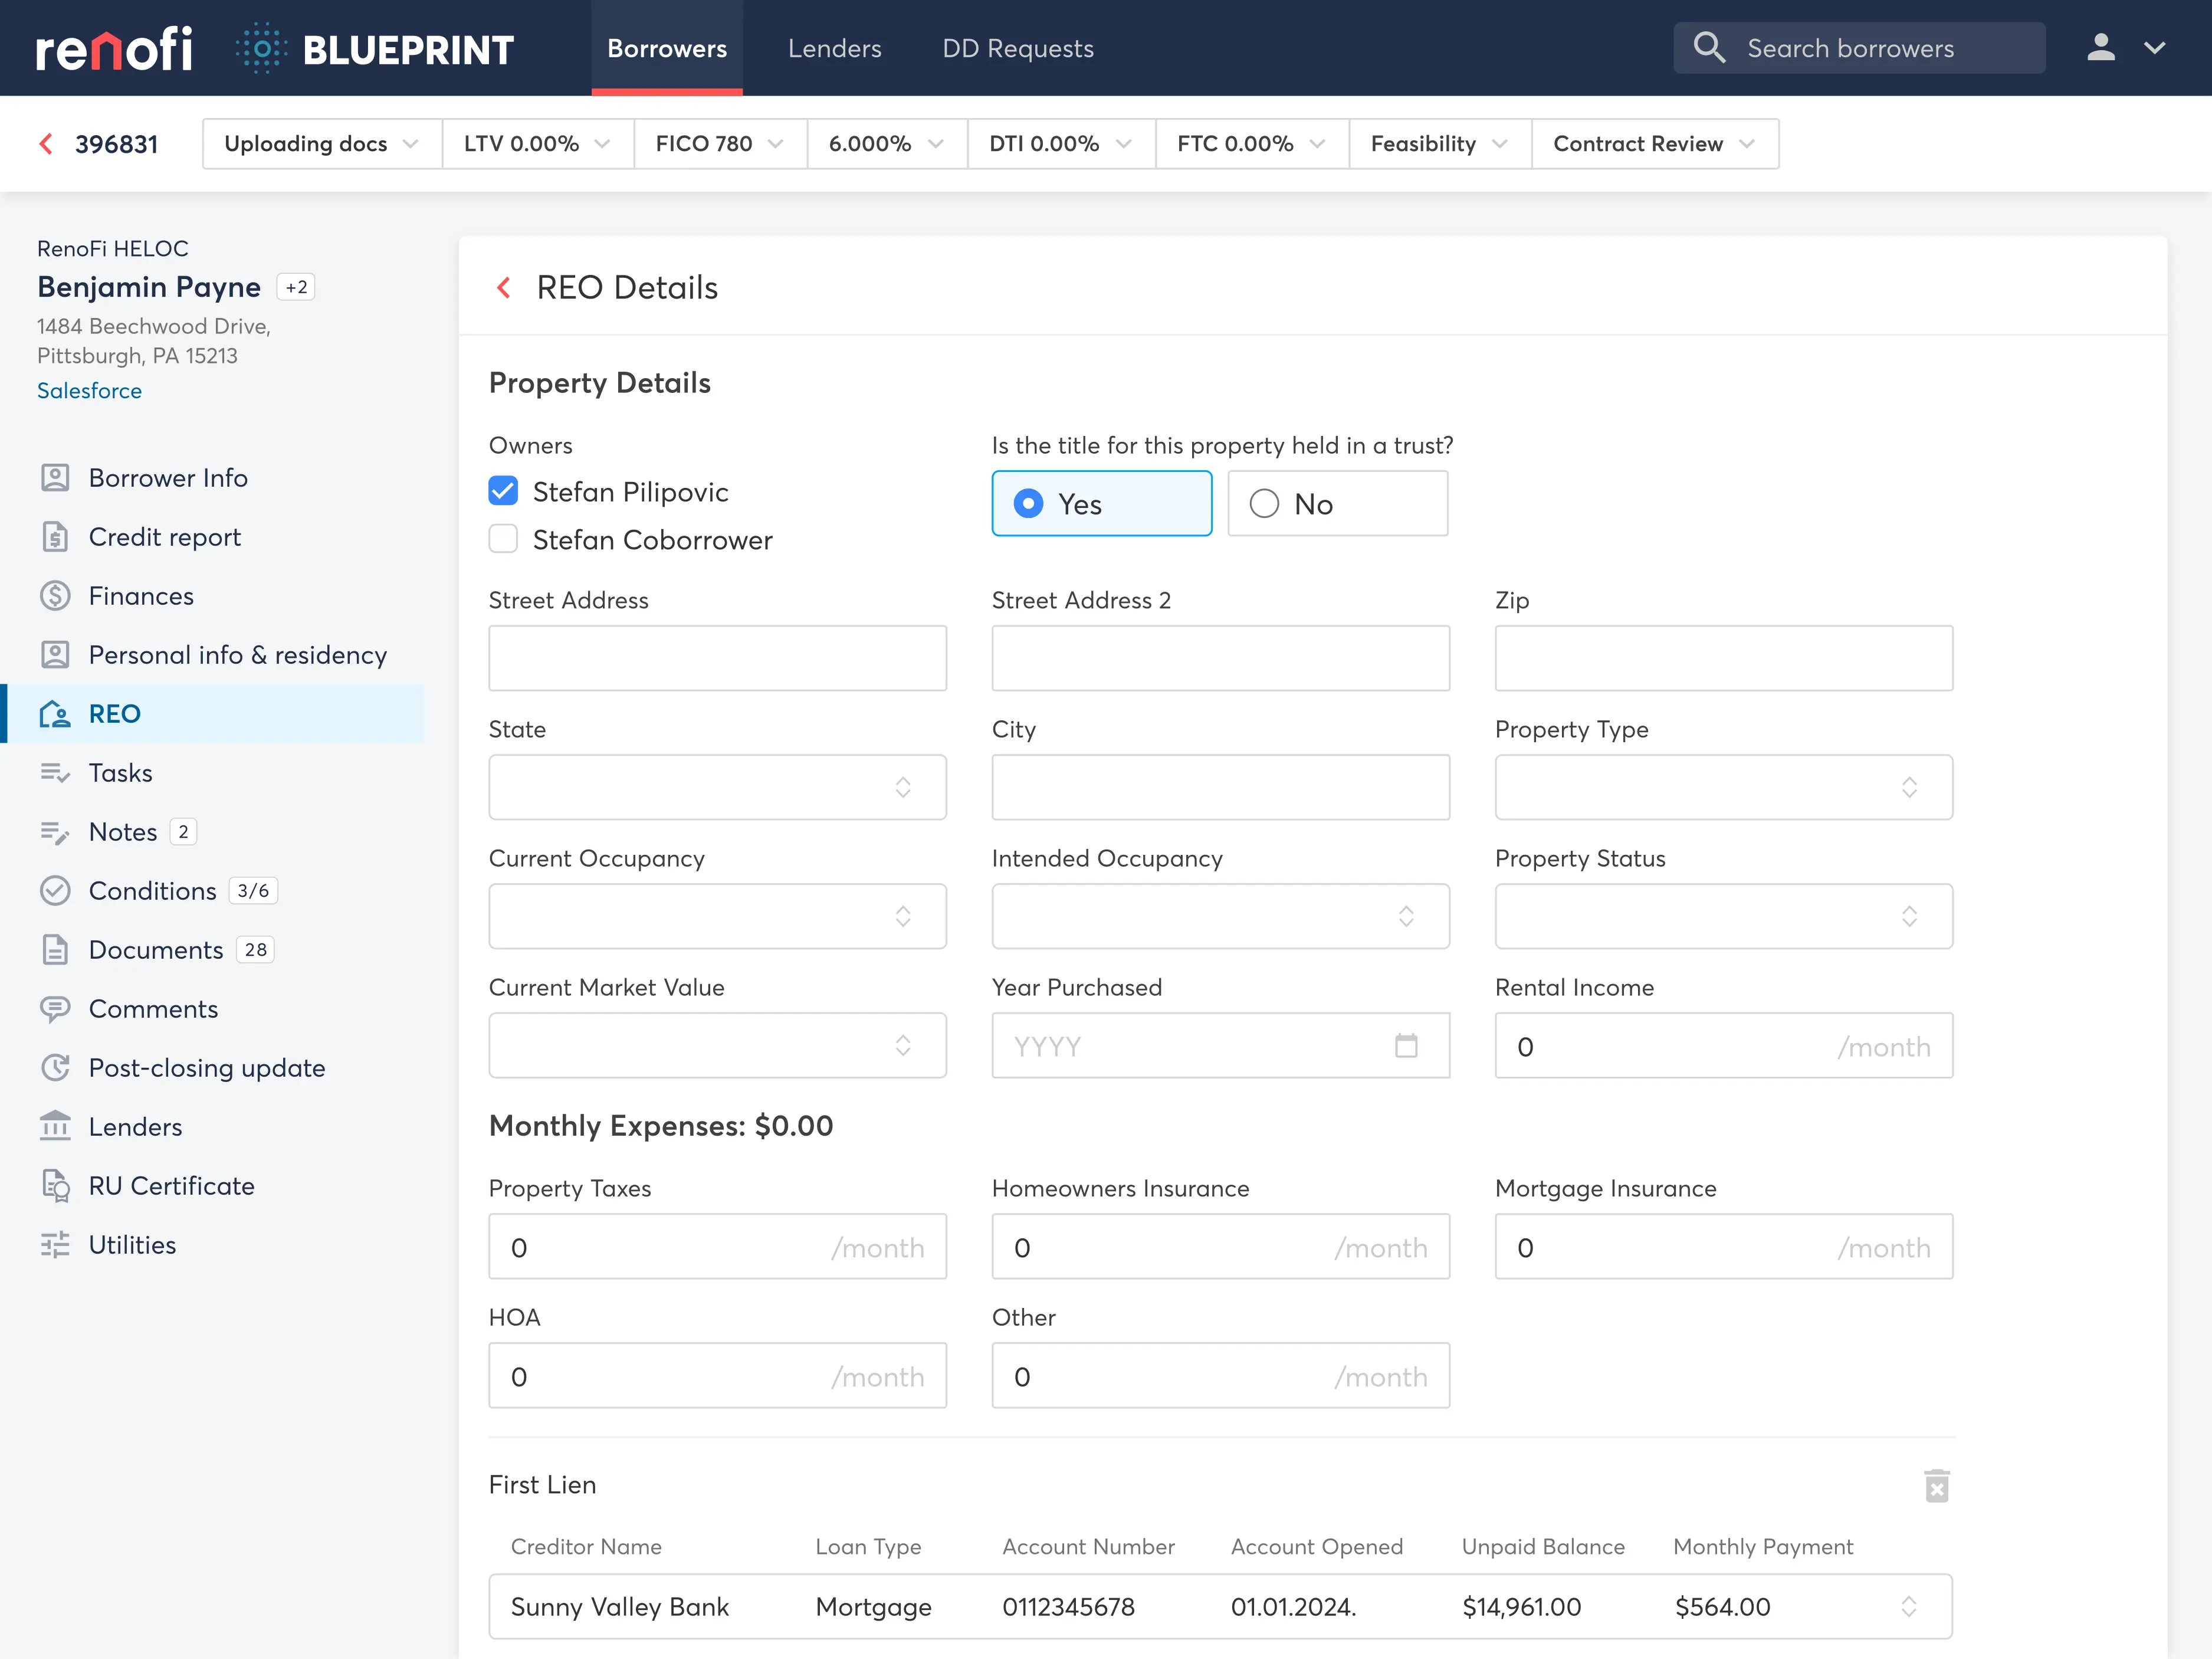This screenshot has width=2212, height=1659.
Task: Select Yes for title held in trust
Action: pyautogui.click(x=1102, y=504)
